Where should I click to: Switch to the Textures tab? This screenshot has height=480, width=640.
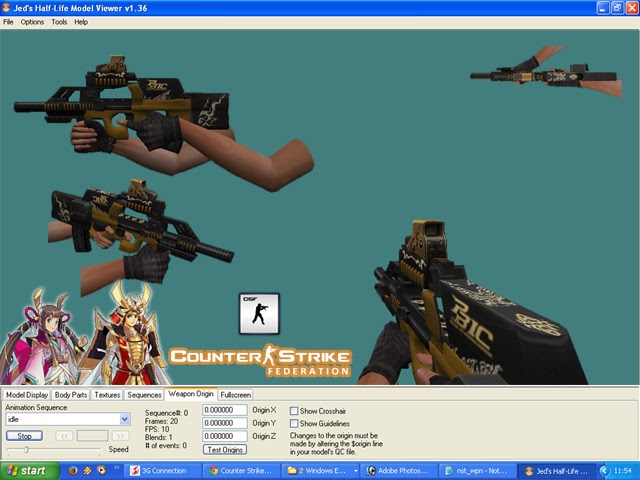pyautogui.click(x=107, y=395)
